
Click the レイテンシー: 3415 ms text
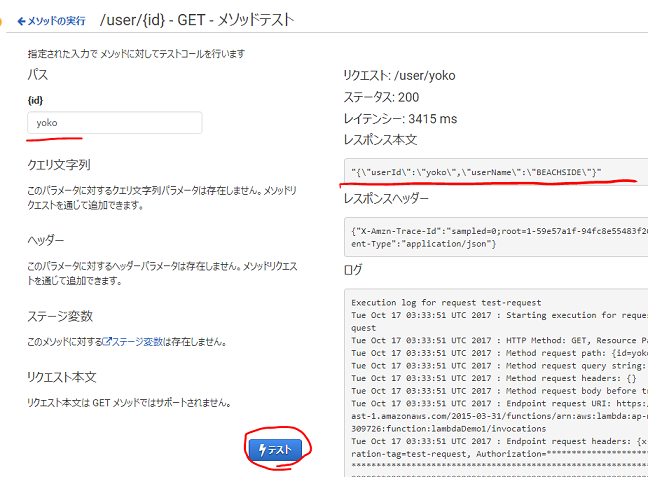pos(400,119)
